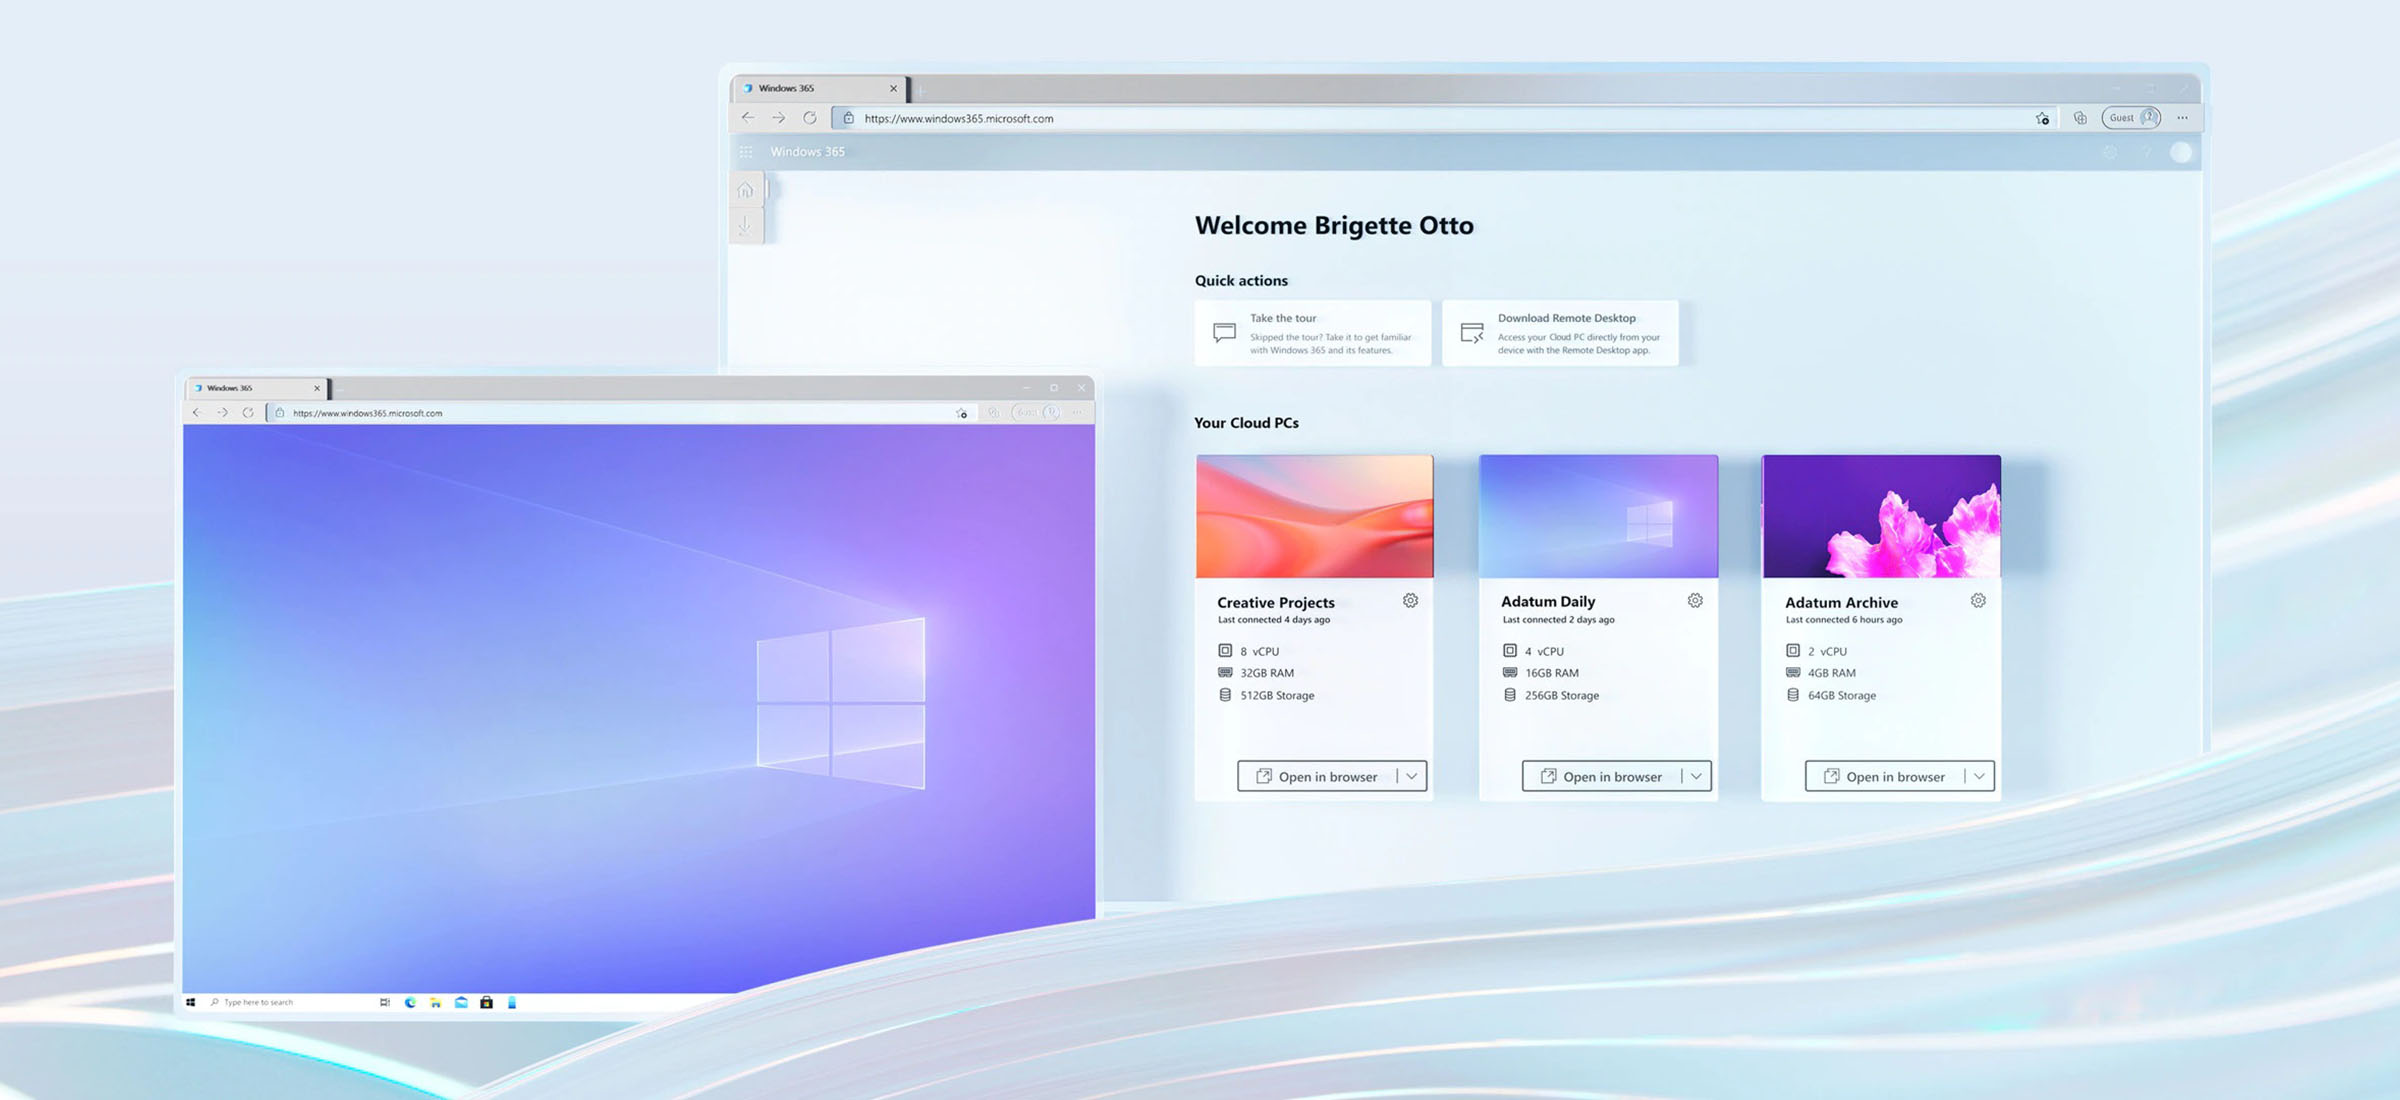Open the blue phone app icon on taskbar

pyautogui.click(x=512, y=1002)
